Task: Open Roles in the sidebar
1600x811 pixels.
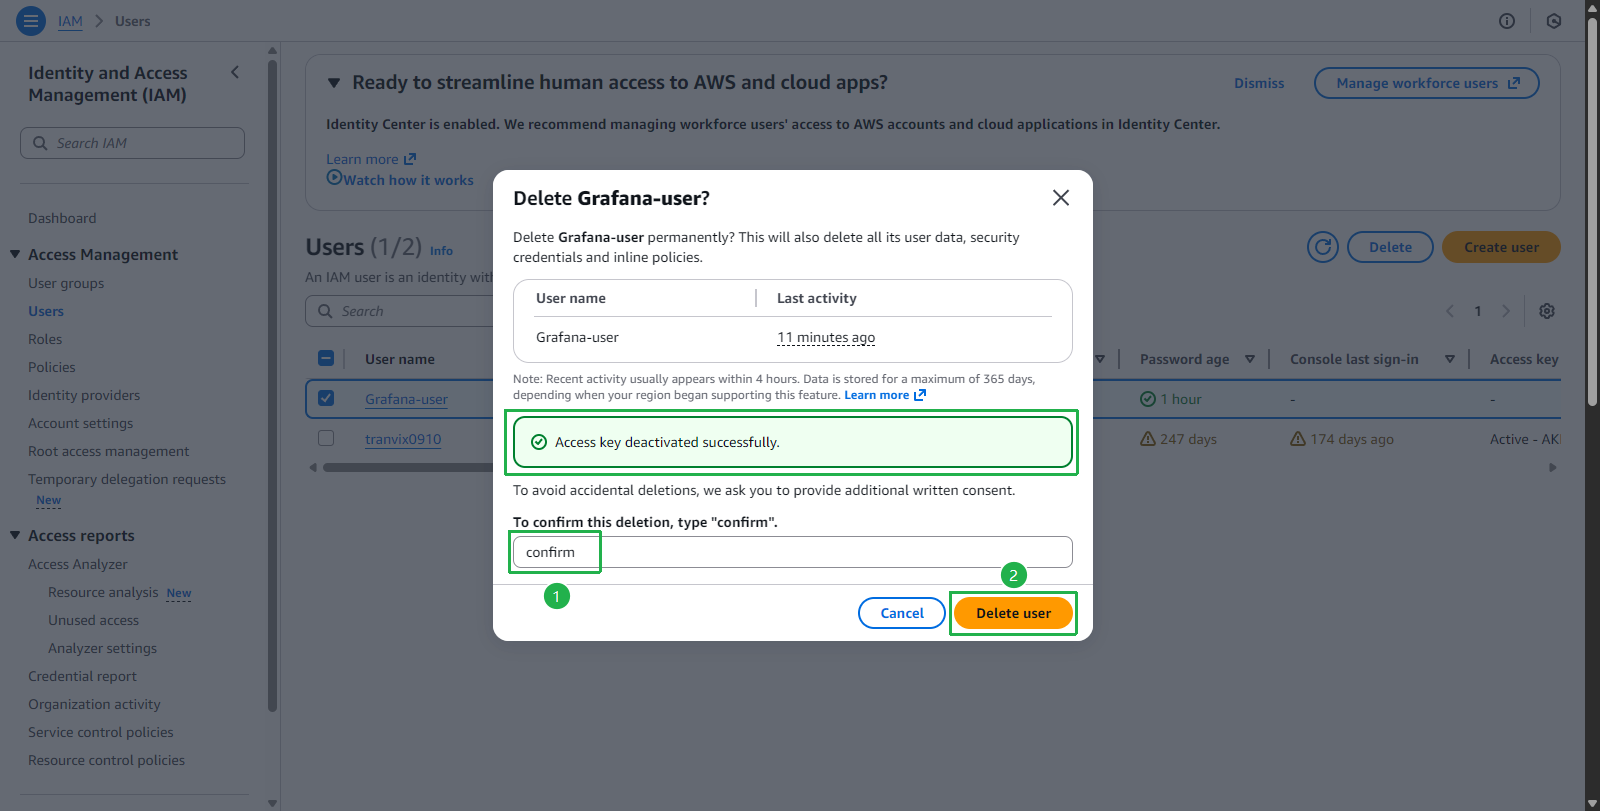Action: click(45, 339)
